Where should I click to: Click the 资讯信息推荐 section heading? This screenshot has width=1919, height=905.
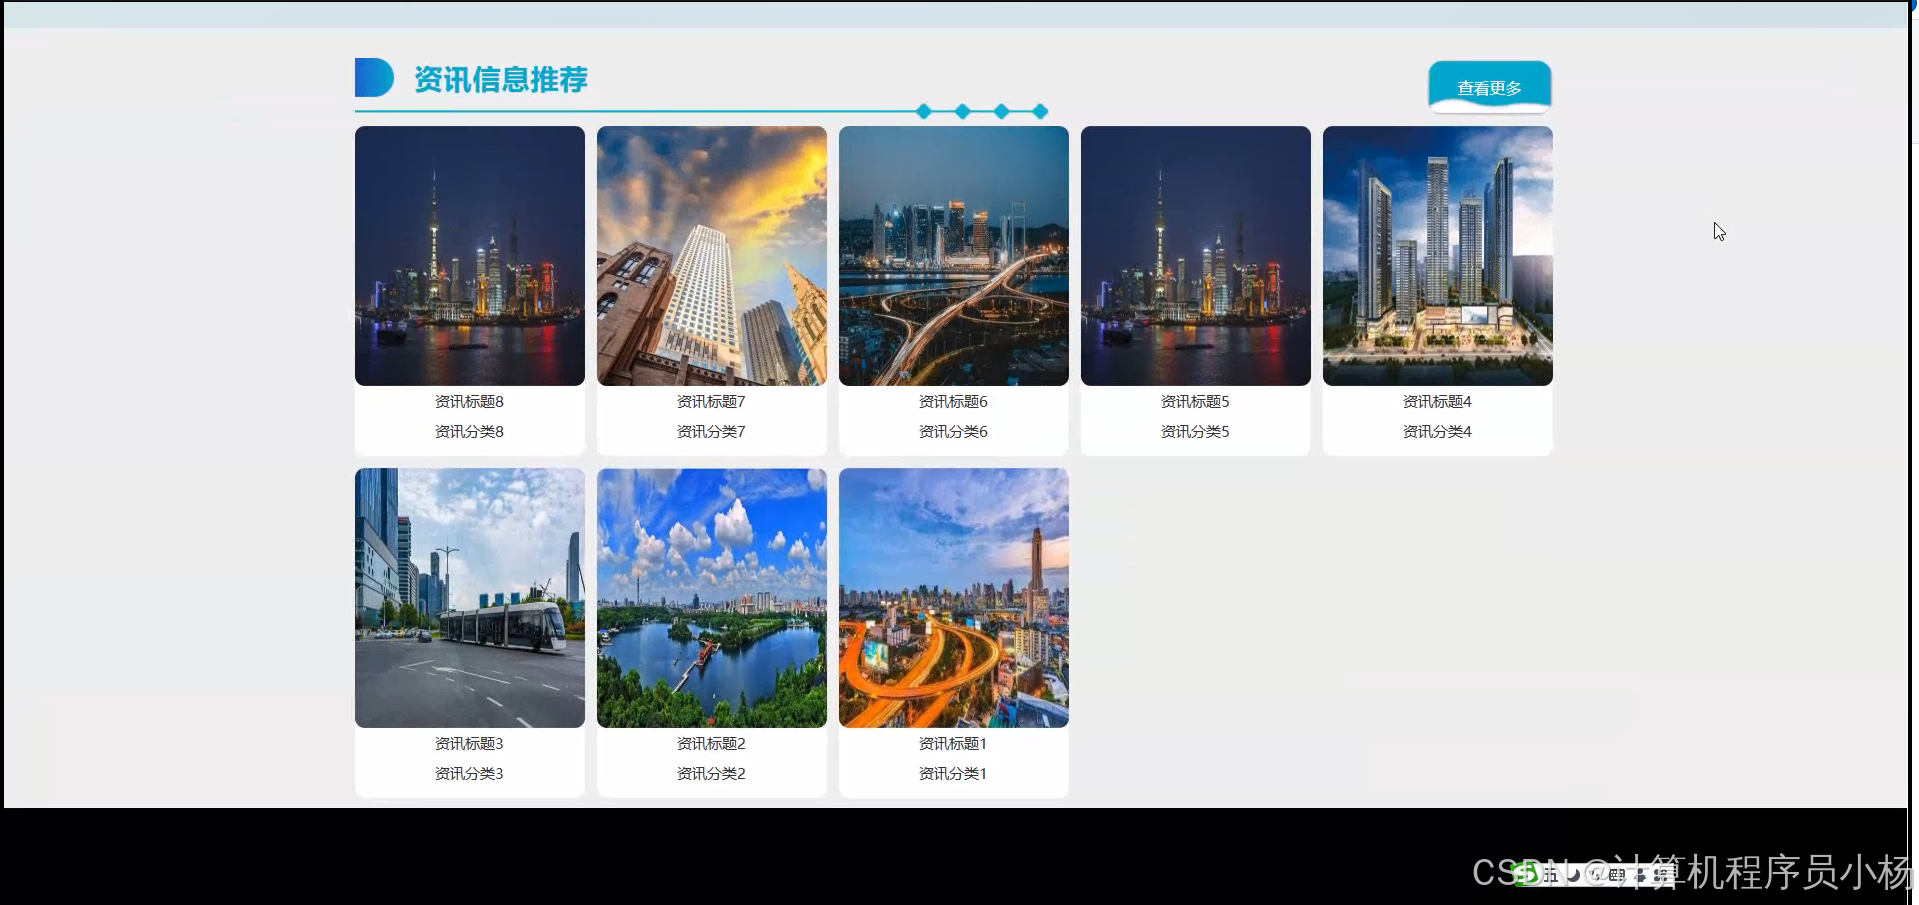(501, 79)
